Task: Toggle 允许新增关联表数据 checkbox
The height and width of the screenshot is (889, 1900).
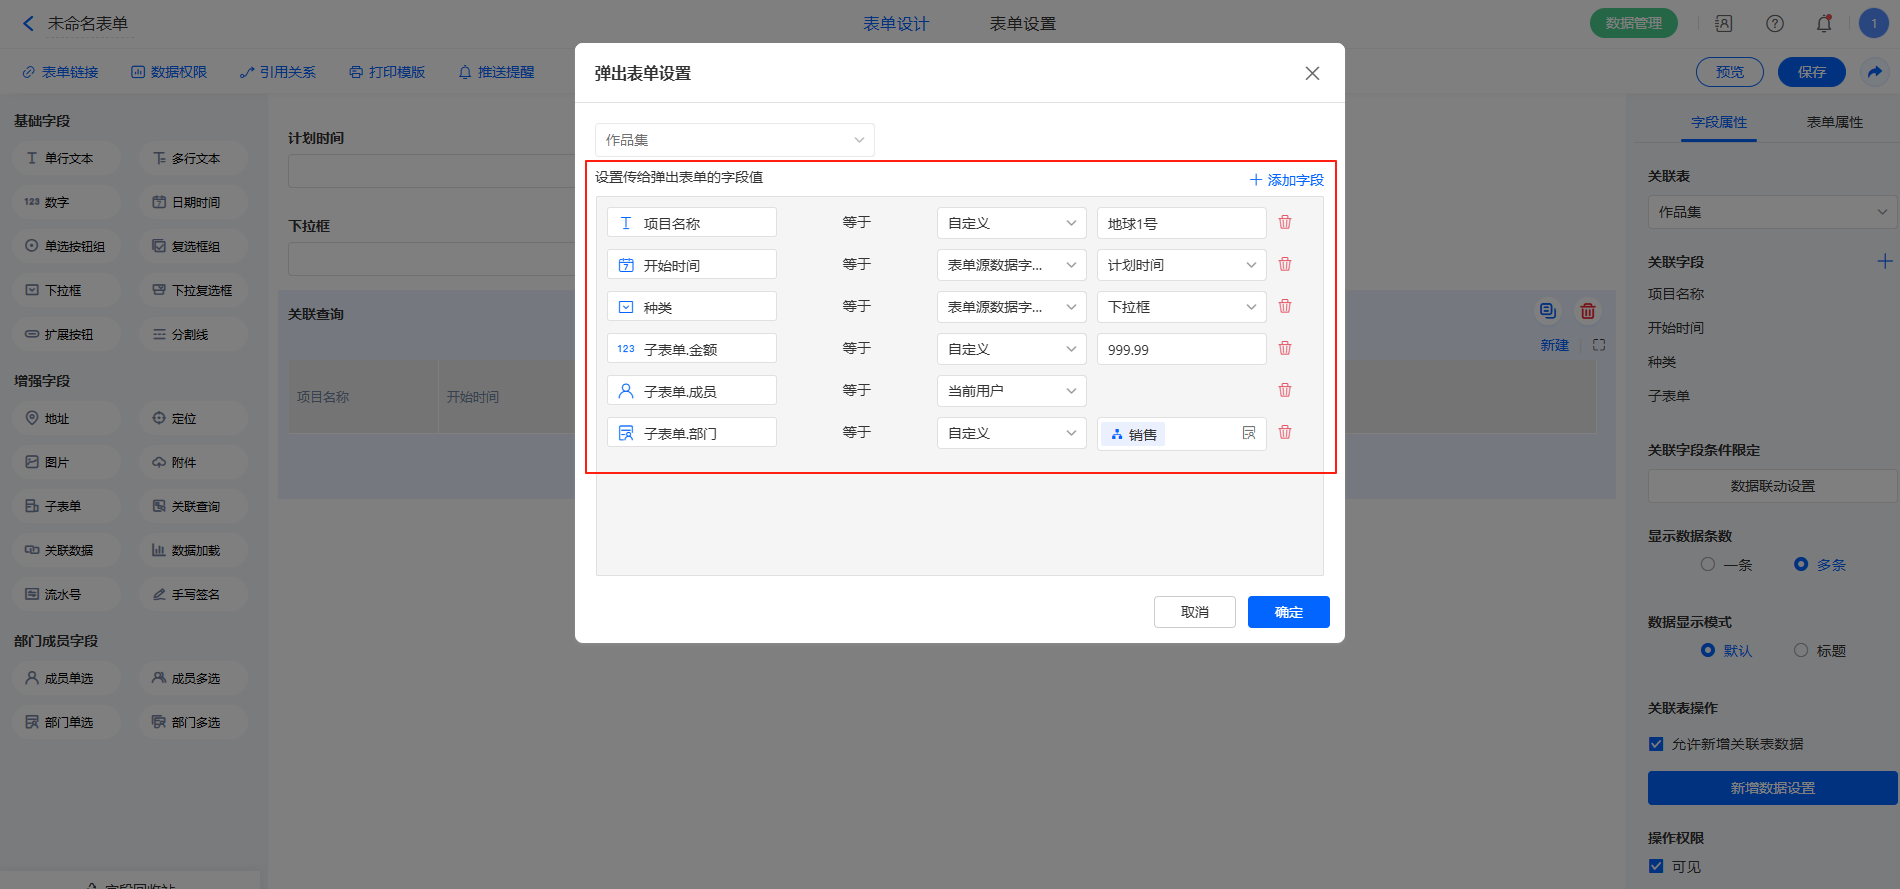Action: coord(1656,744)
